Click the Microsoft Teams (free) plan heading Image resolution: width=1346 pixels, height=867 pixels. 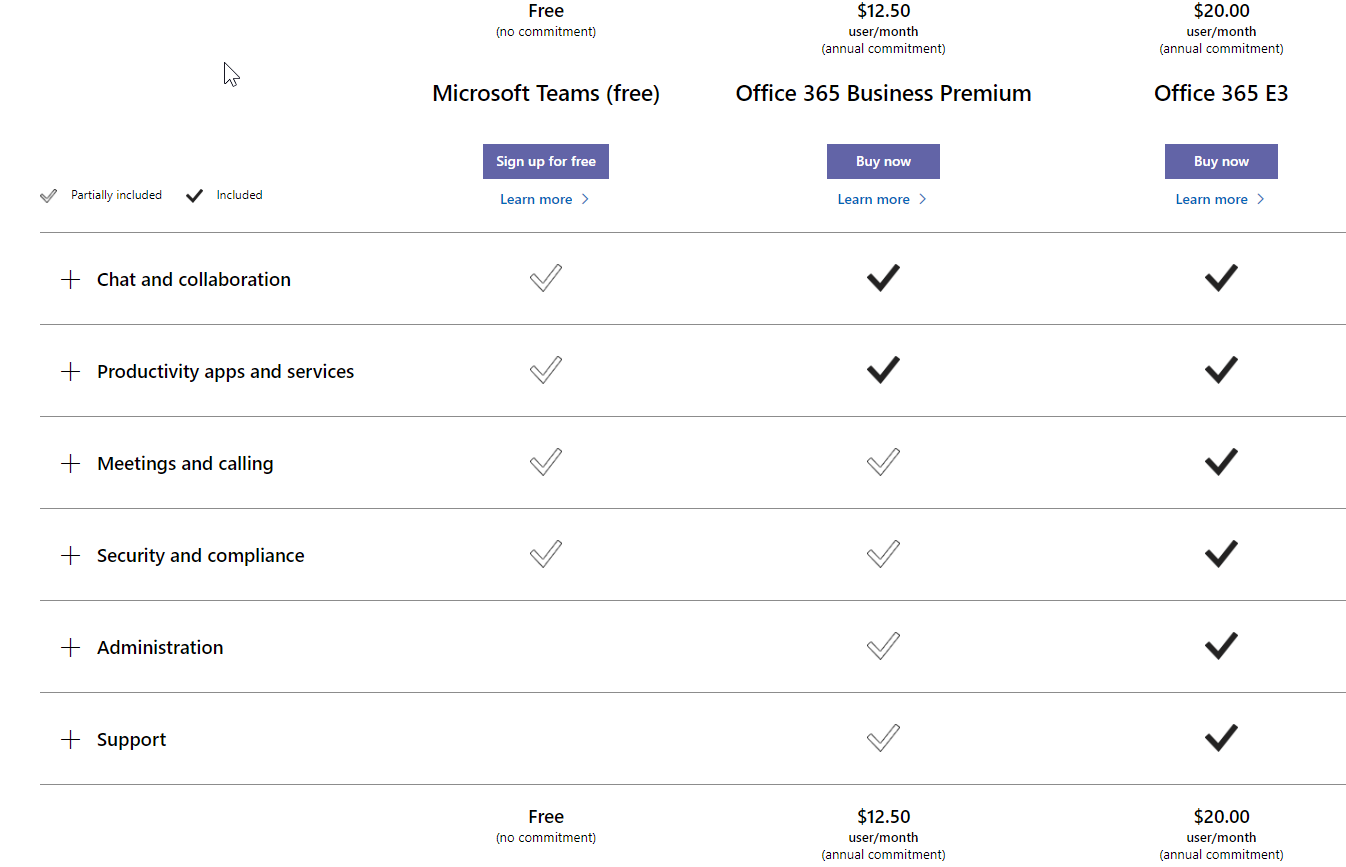click(546, 94)
